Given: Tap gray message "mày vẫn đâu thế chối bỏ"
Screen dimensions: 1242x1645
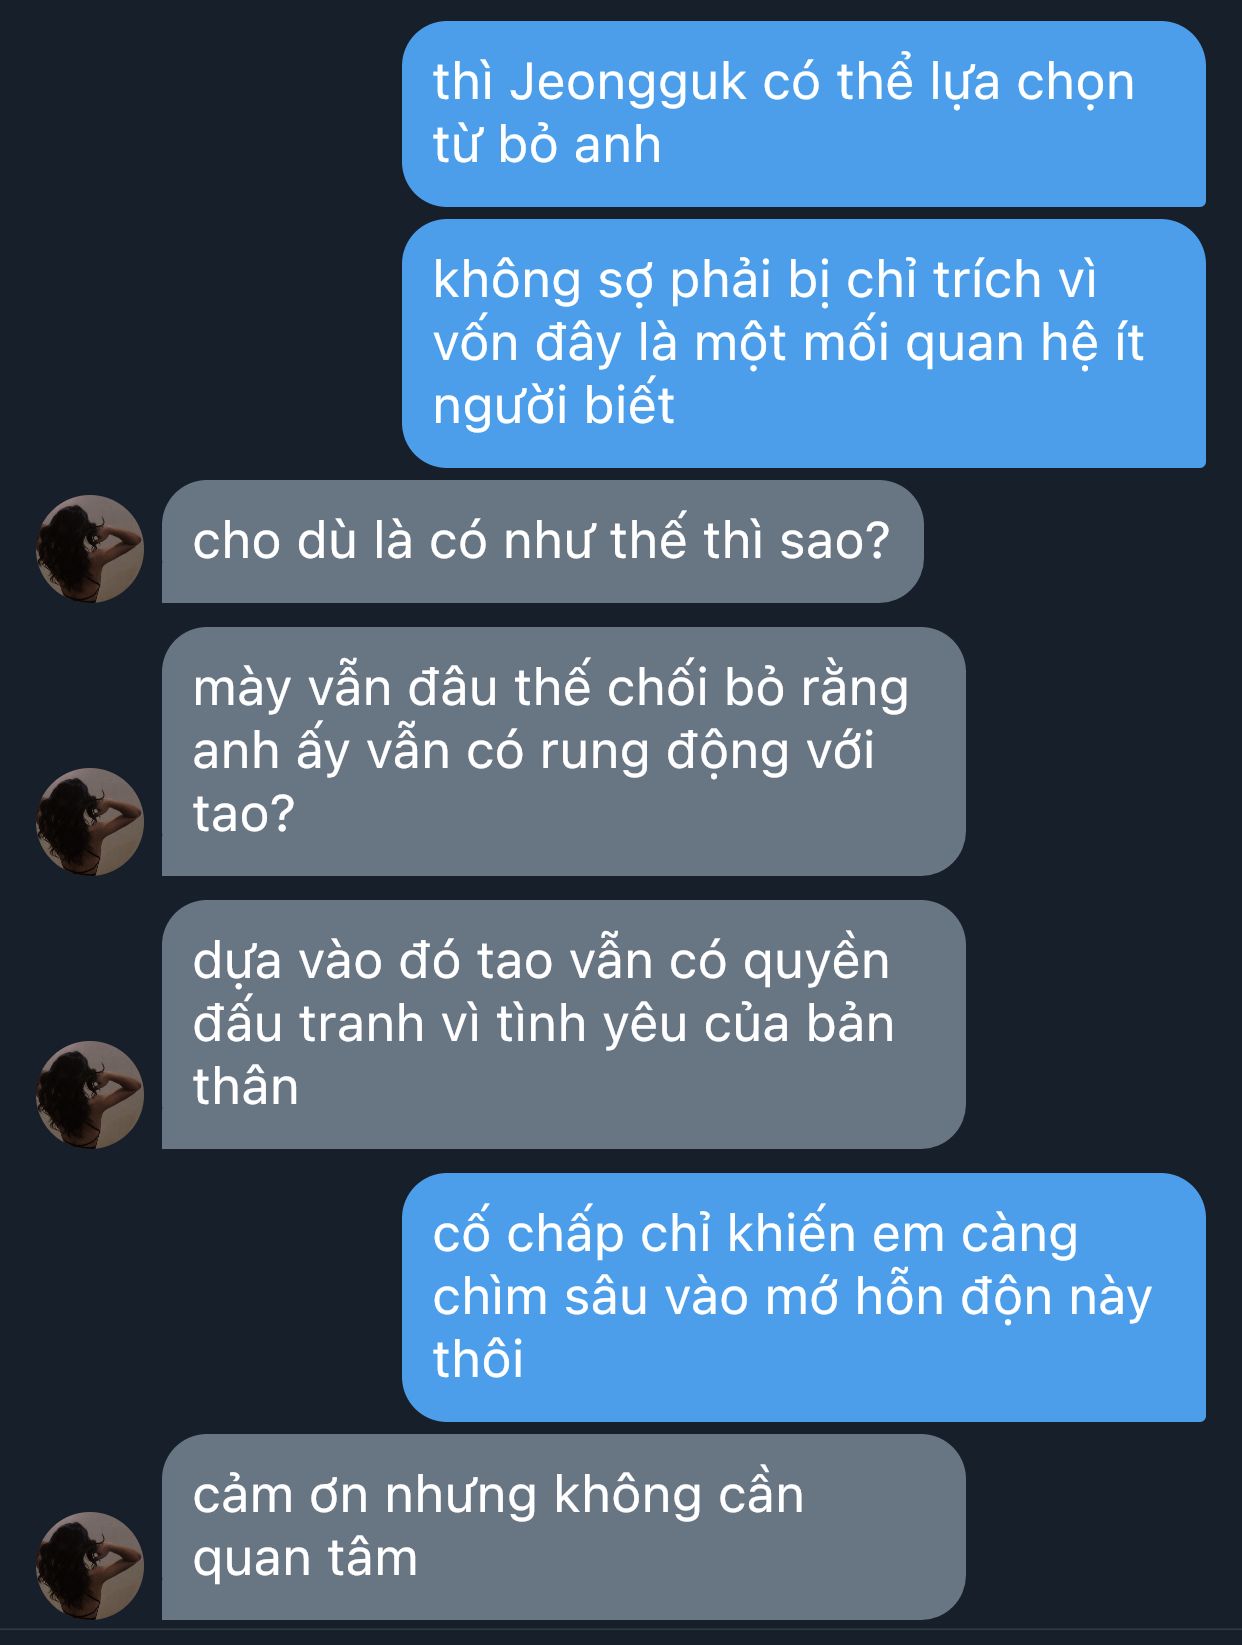Looking at the screenshot, I should coord(563,751).
